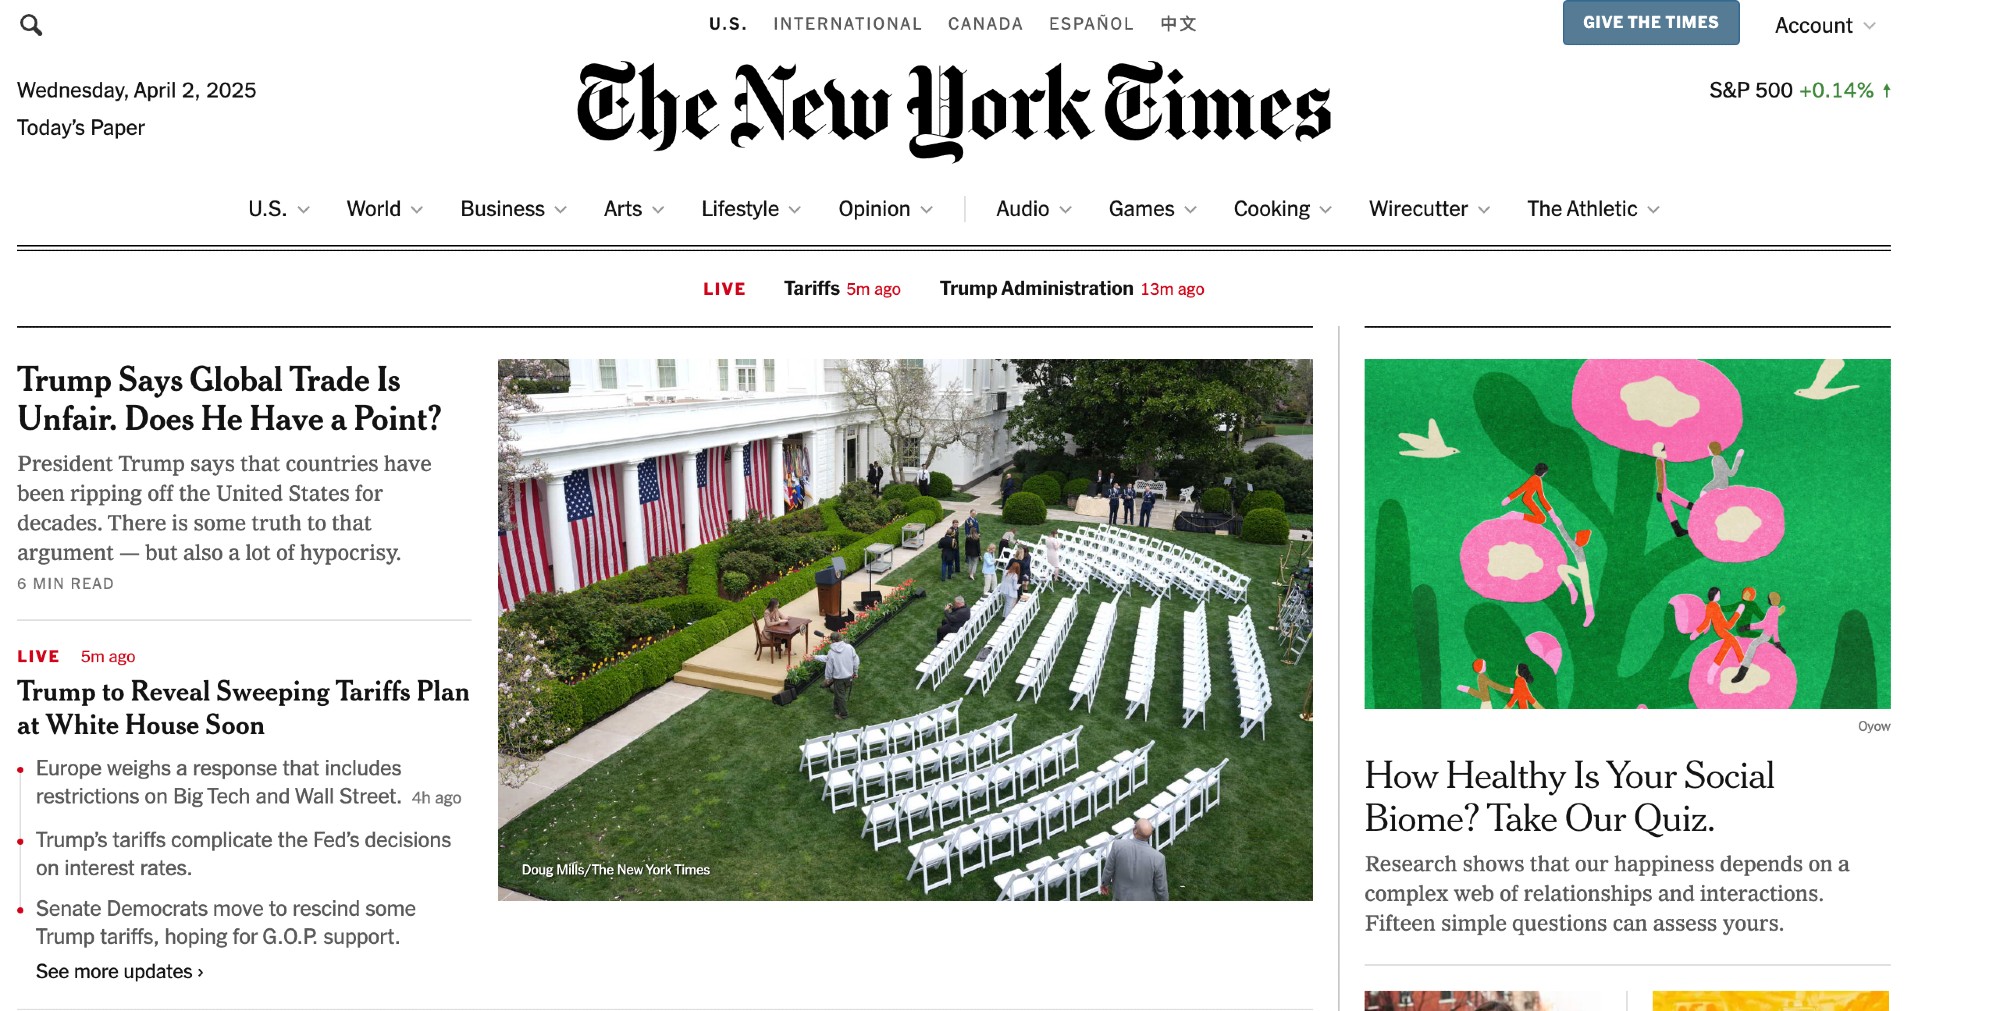Open Today's Paper link
2000x1011 pixels.
coord(81,128)
